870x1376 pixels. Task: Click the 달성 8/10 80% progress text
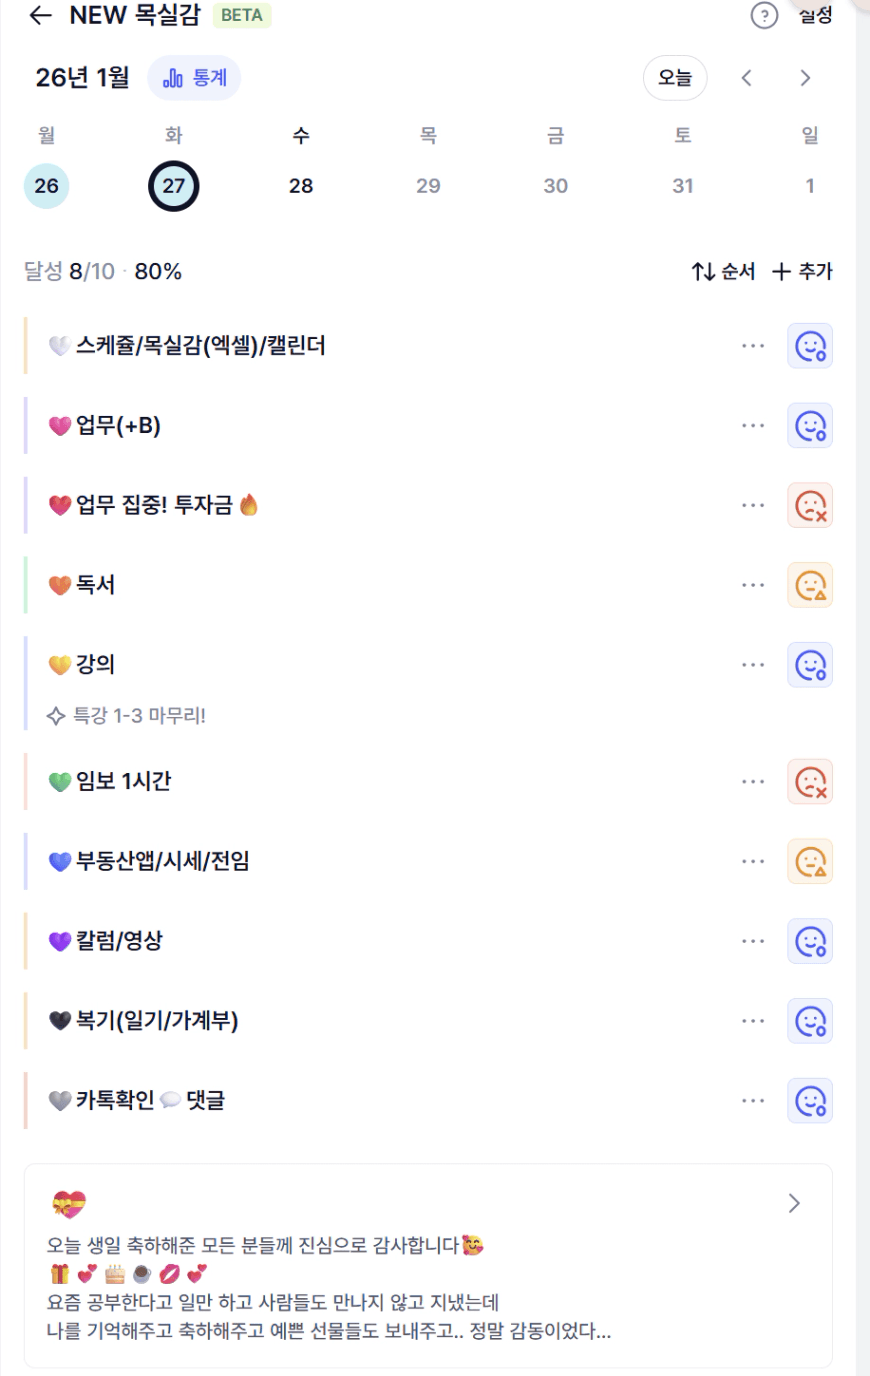tap(103, 271)
